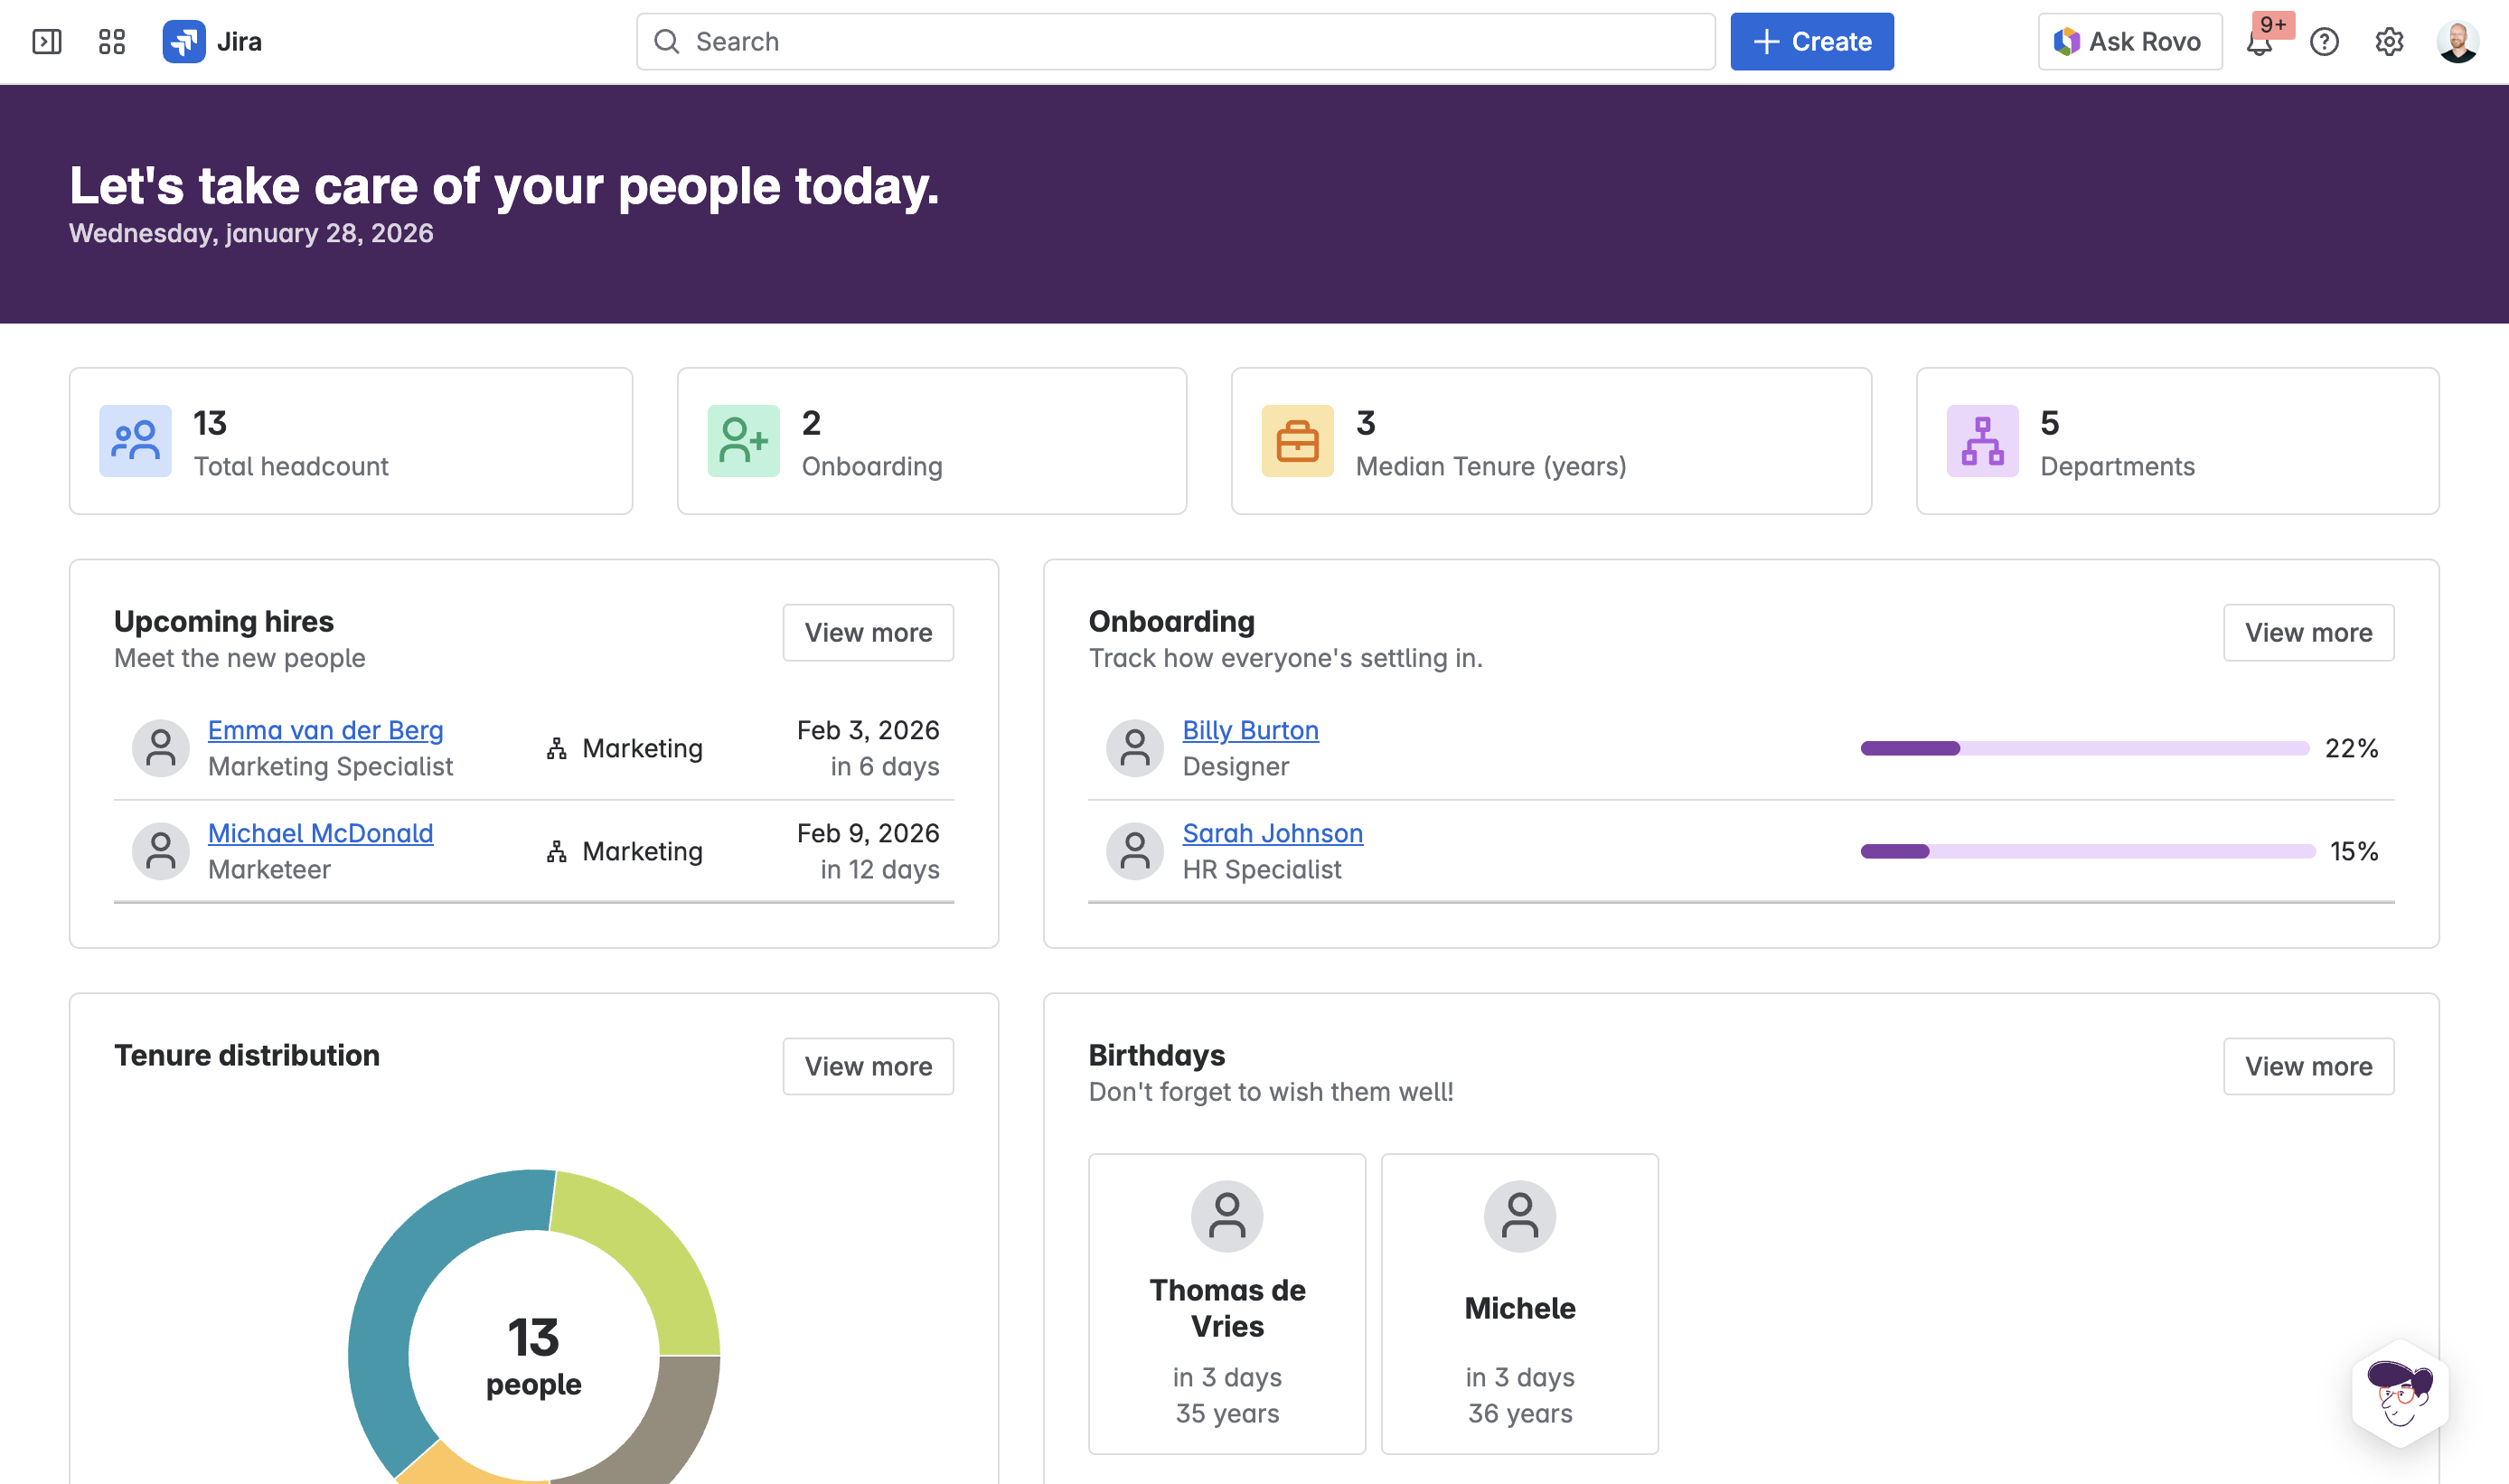
Task: View more Upcoming hires
Action: [867, 633]
